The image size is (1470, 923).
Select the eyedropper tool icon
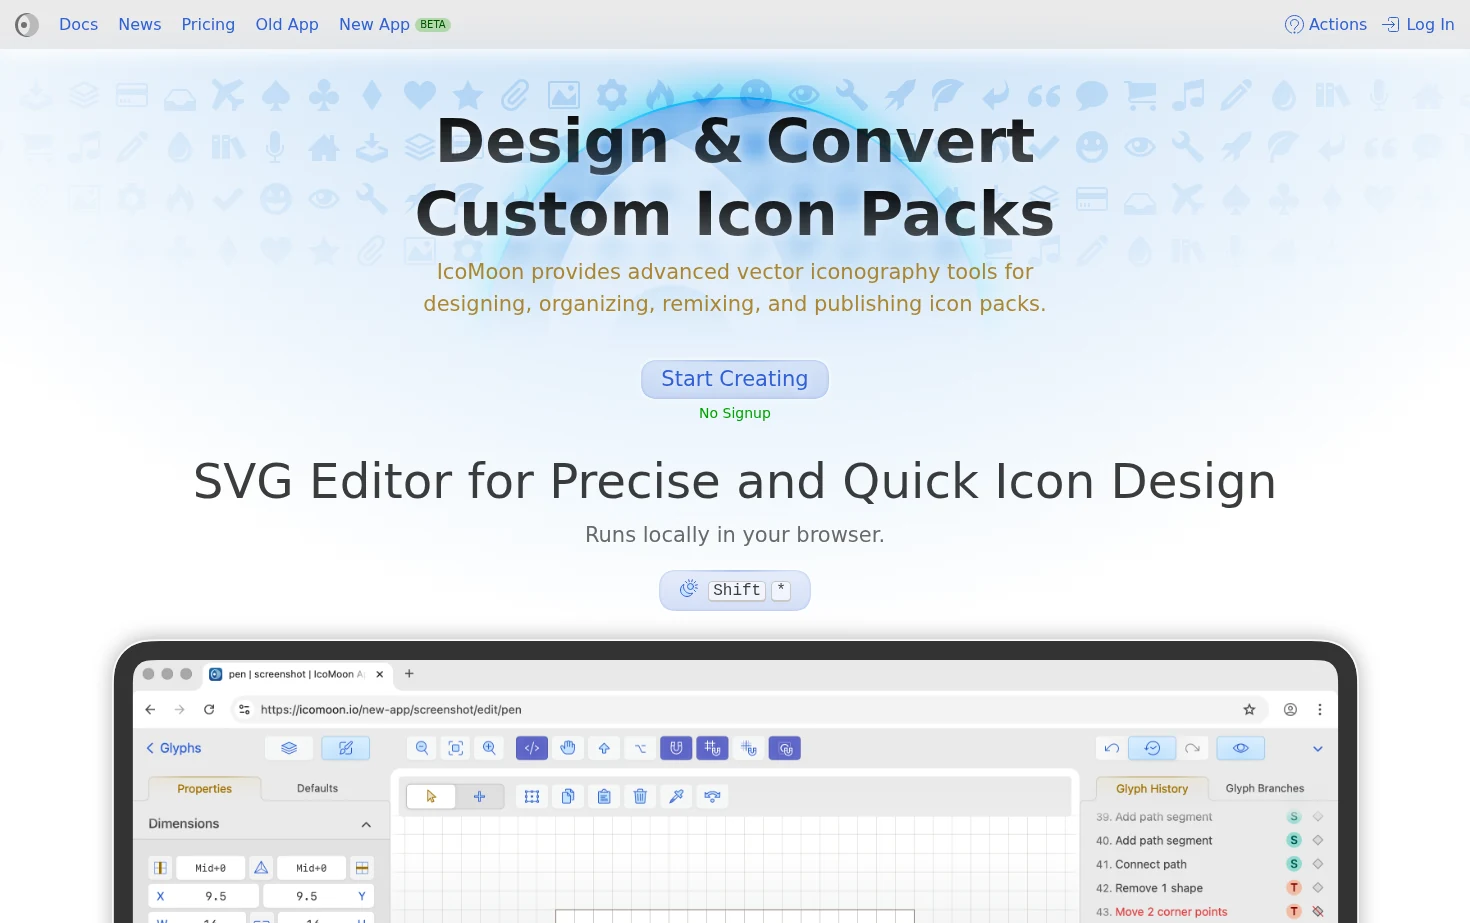(x=676, y=796)
